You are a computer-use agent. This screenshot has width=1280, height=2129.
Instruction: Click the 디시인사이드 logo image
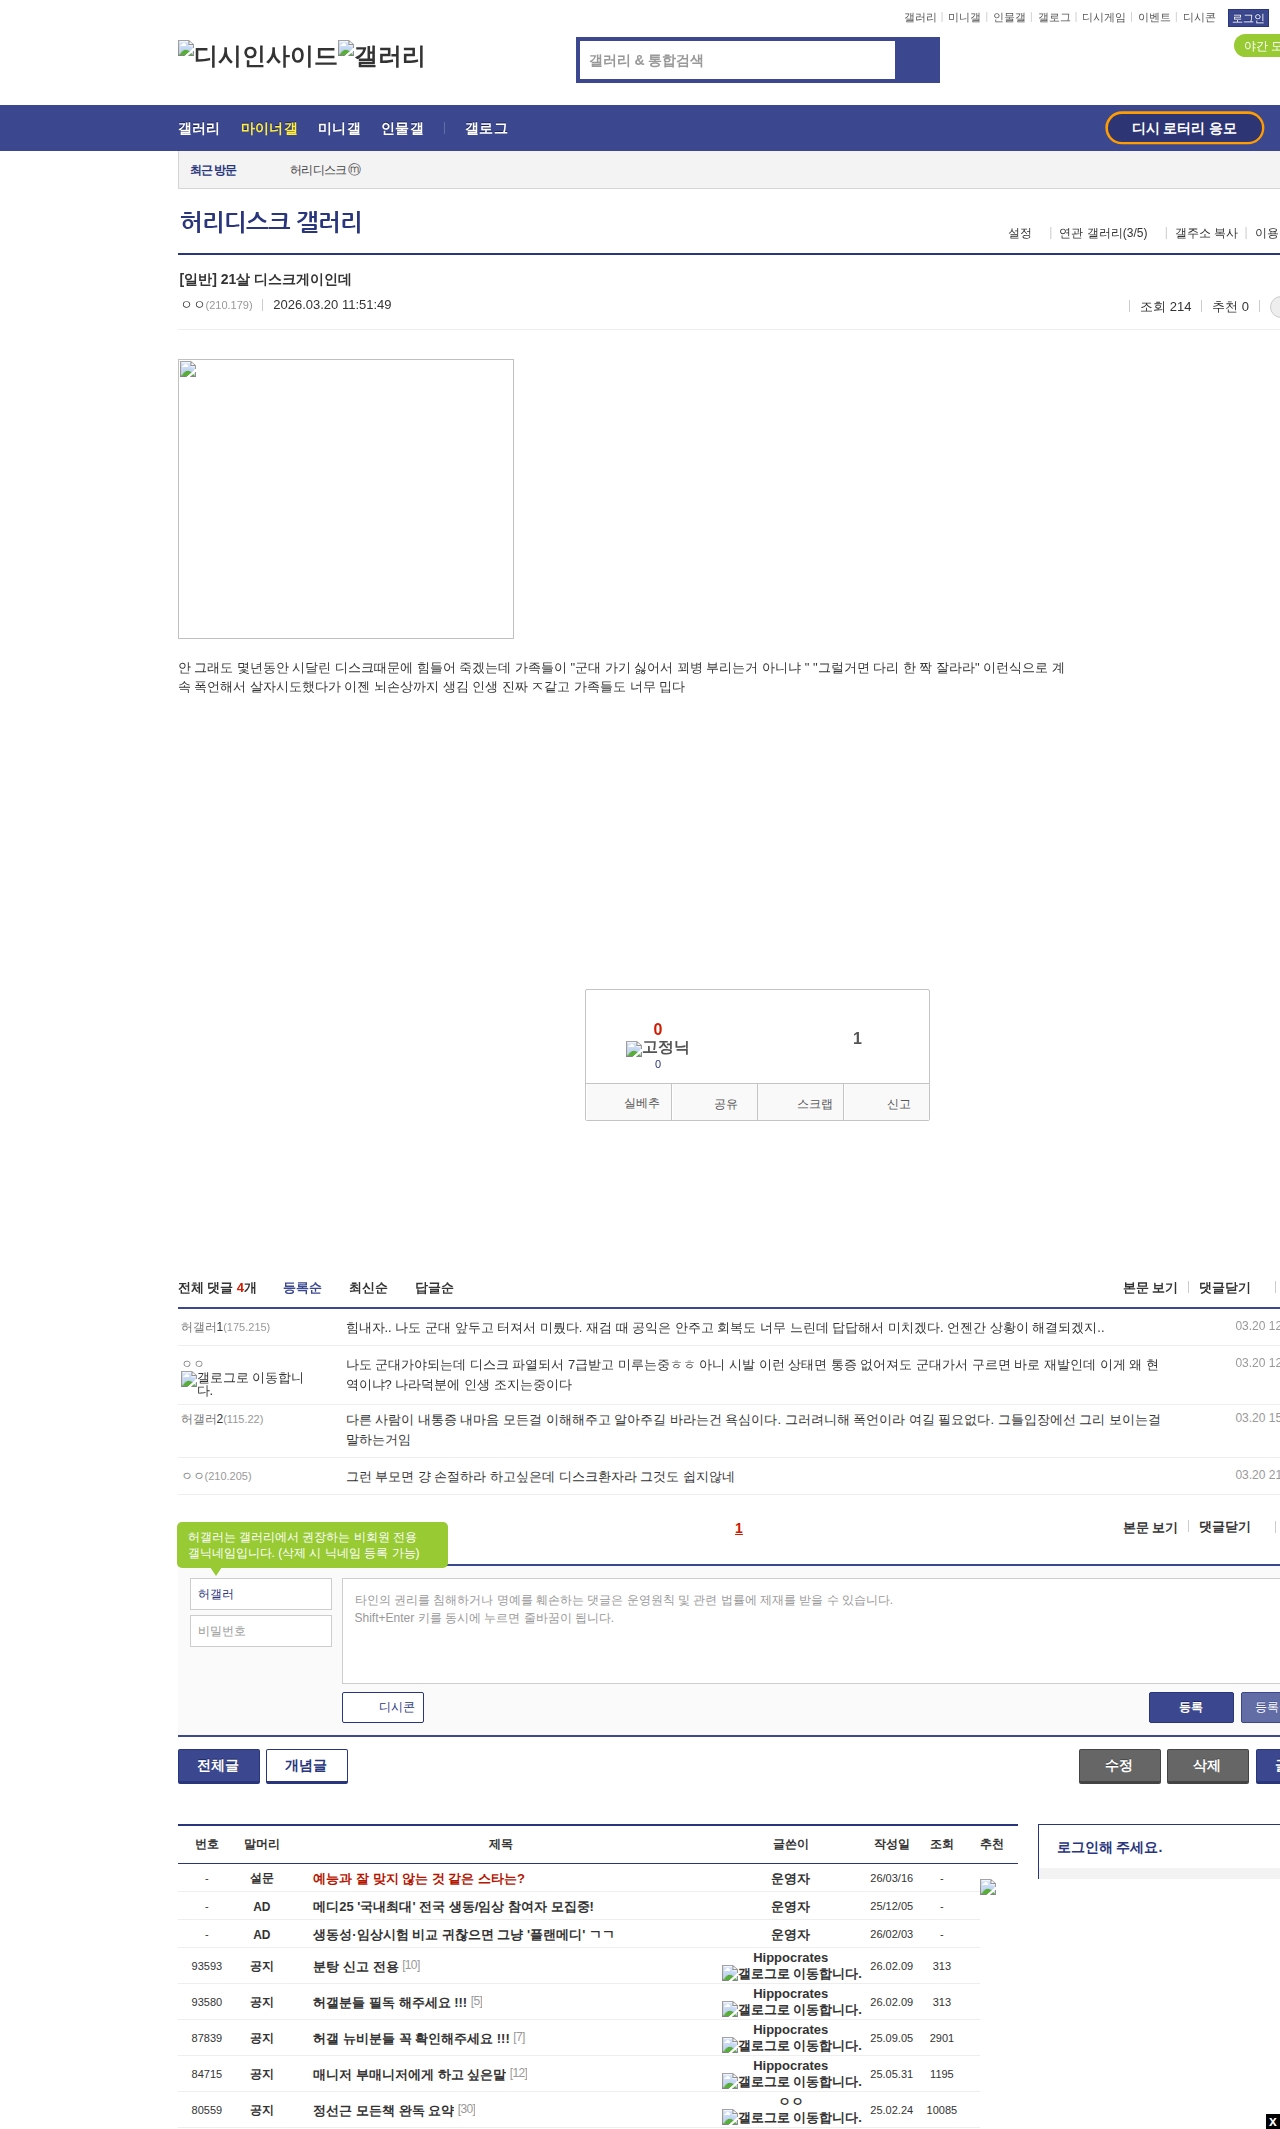click(258, 56)
